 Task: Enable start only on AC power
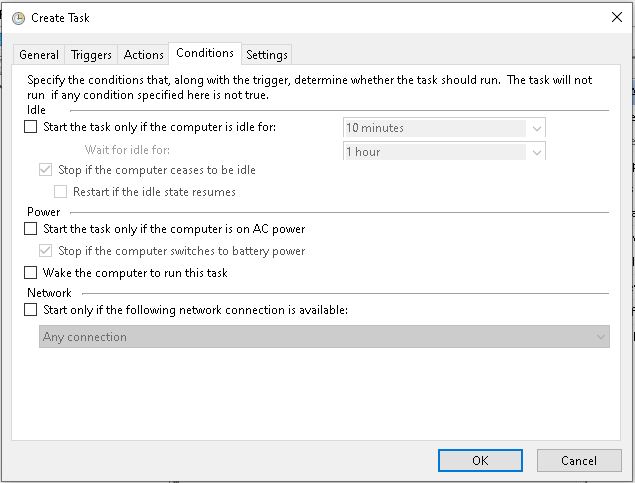coord(30,229)
